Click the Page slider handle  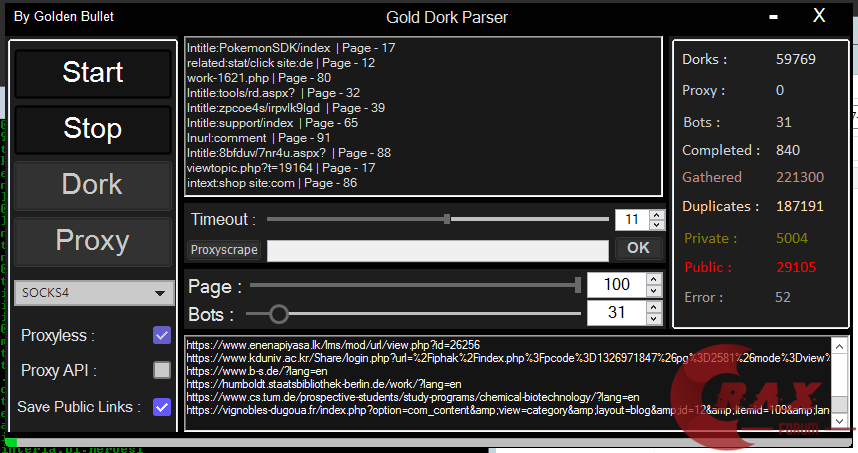click(578, 286)
